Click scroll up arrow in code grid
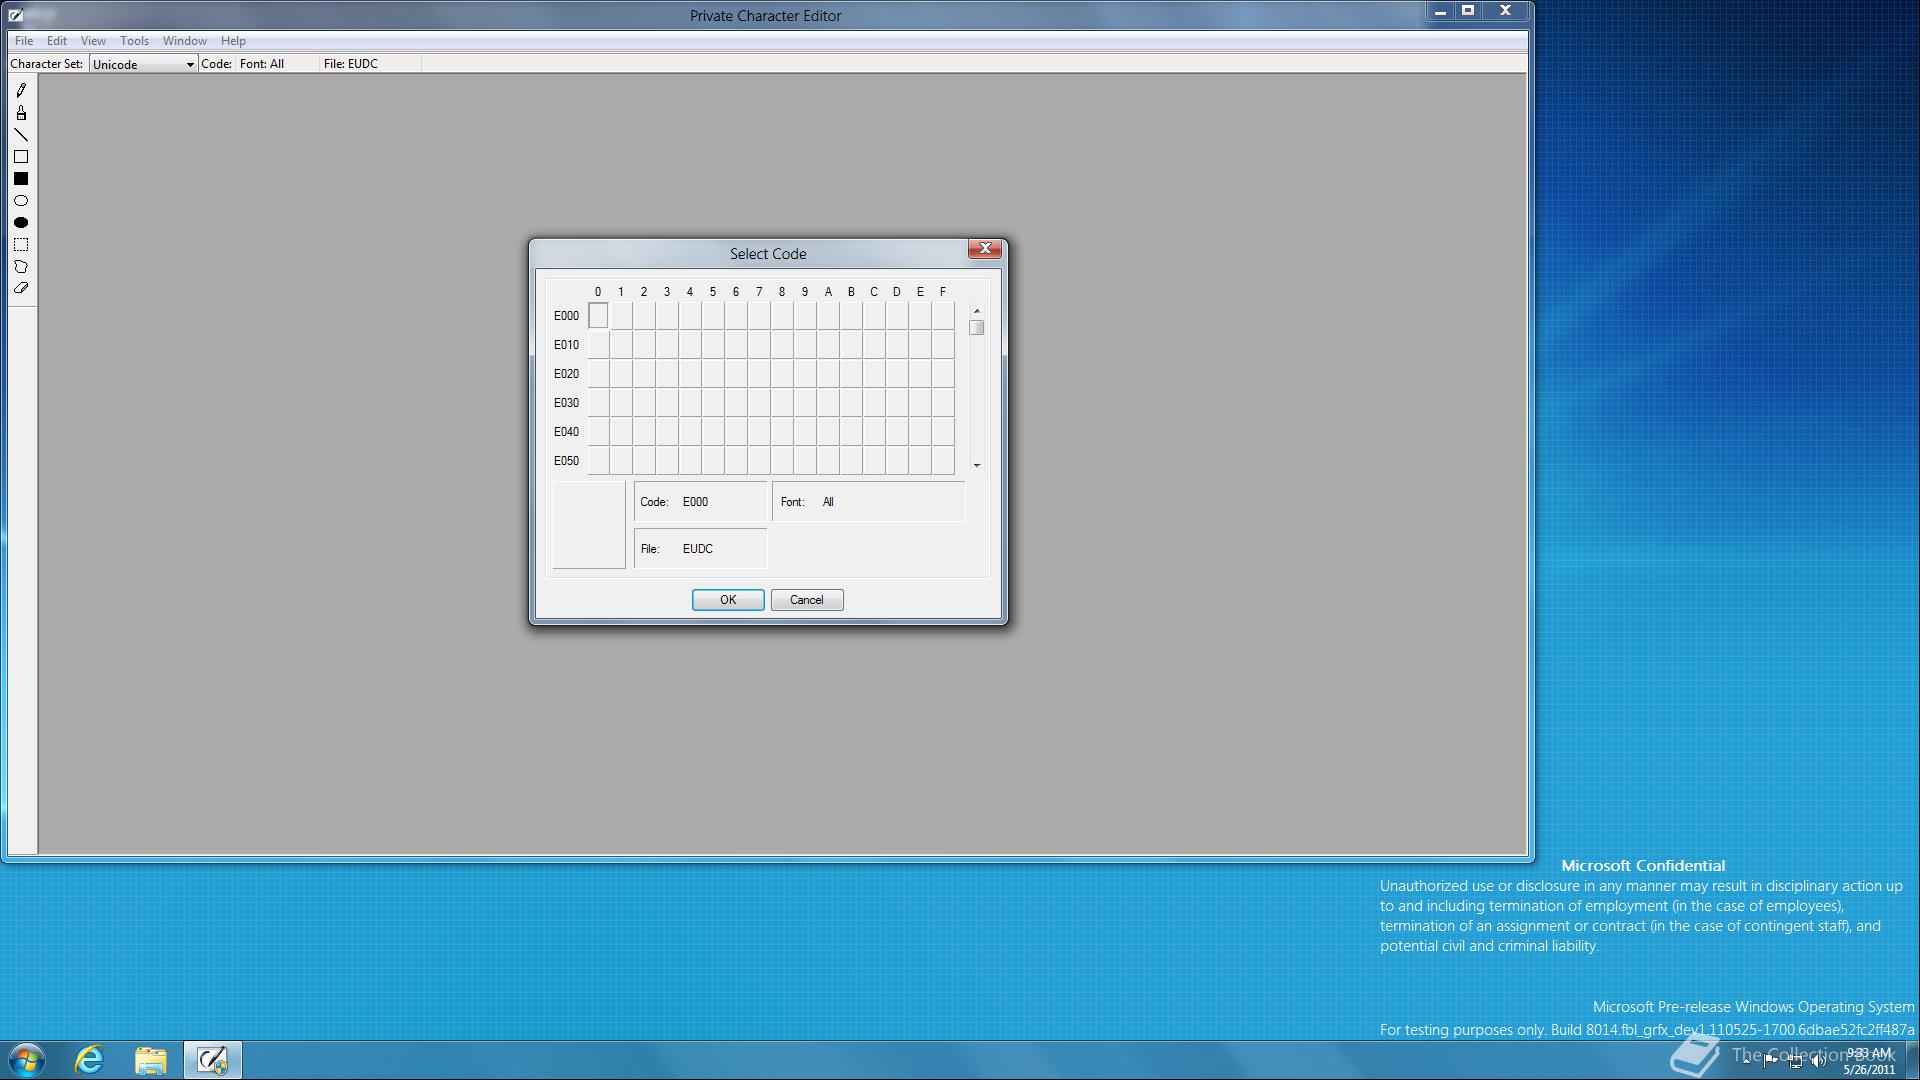This screenshot has width=1920, height=1080. (x=977, y=311)
